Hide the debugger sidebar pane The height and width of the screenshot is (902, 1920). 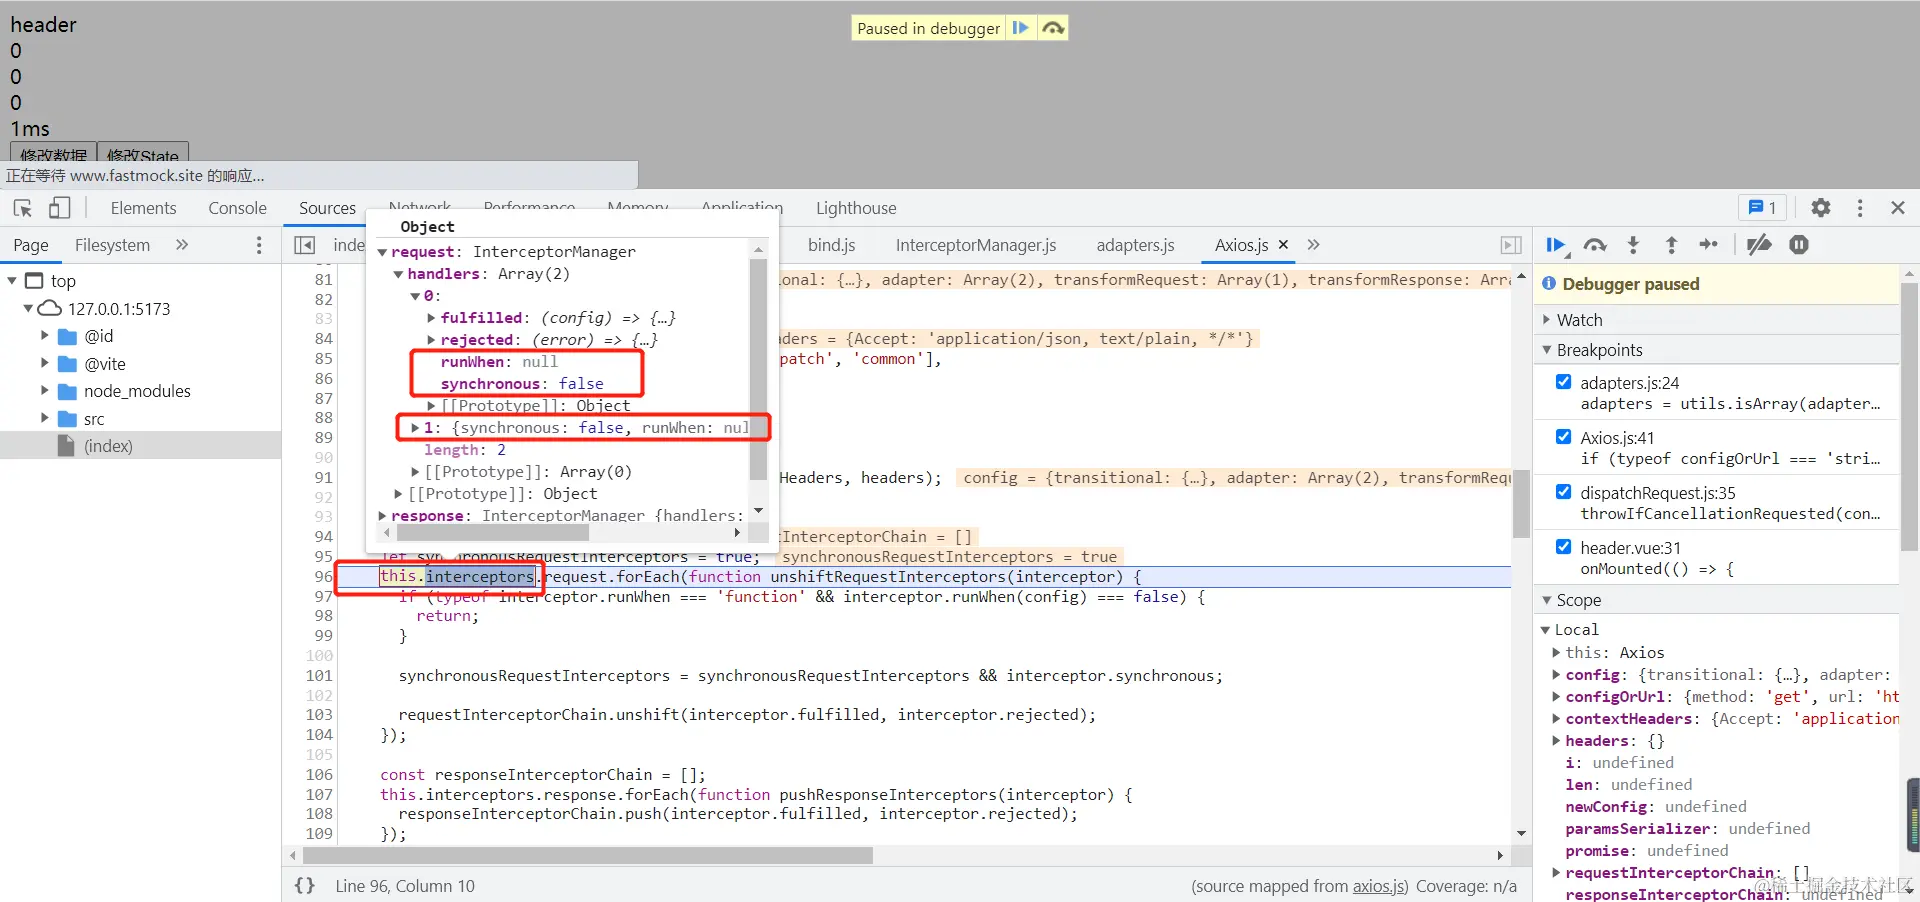(1511, 245)
